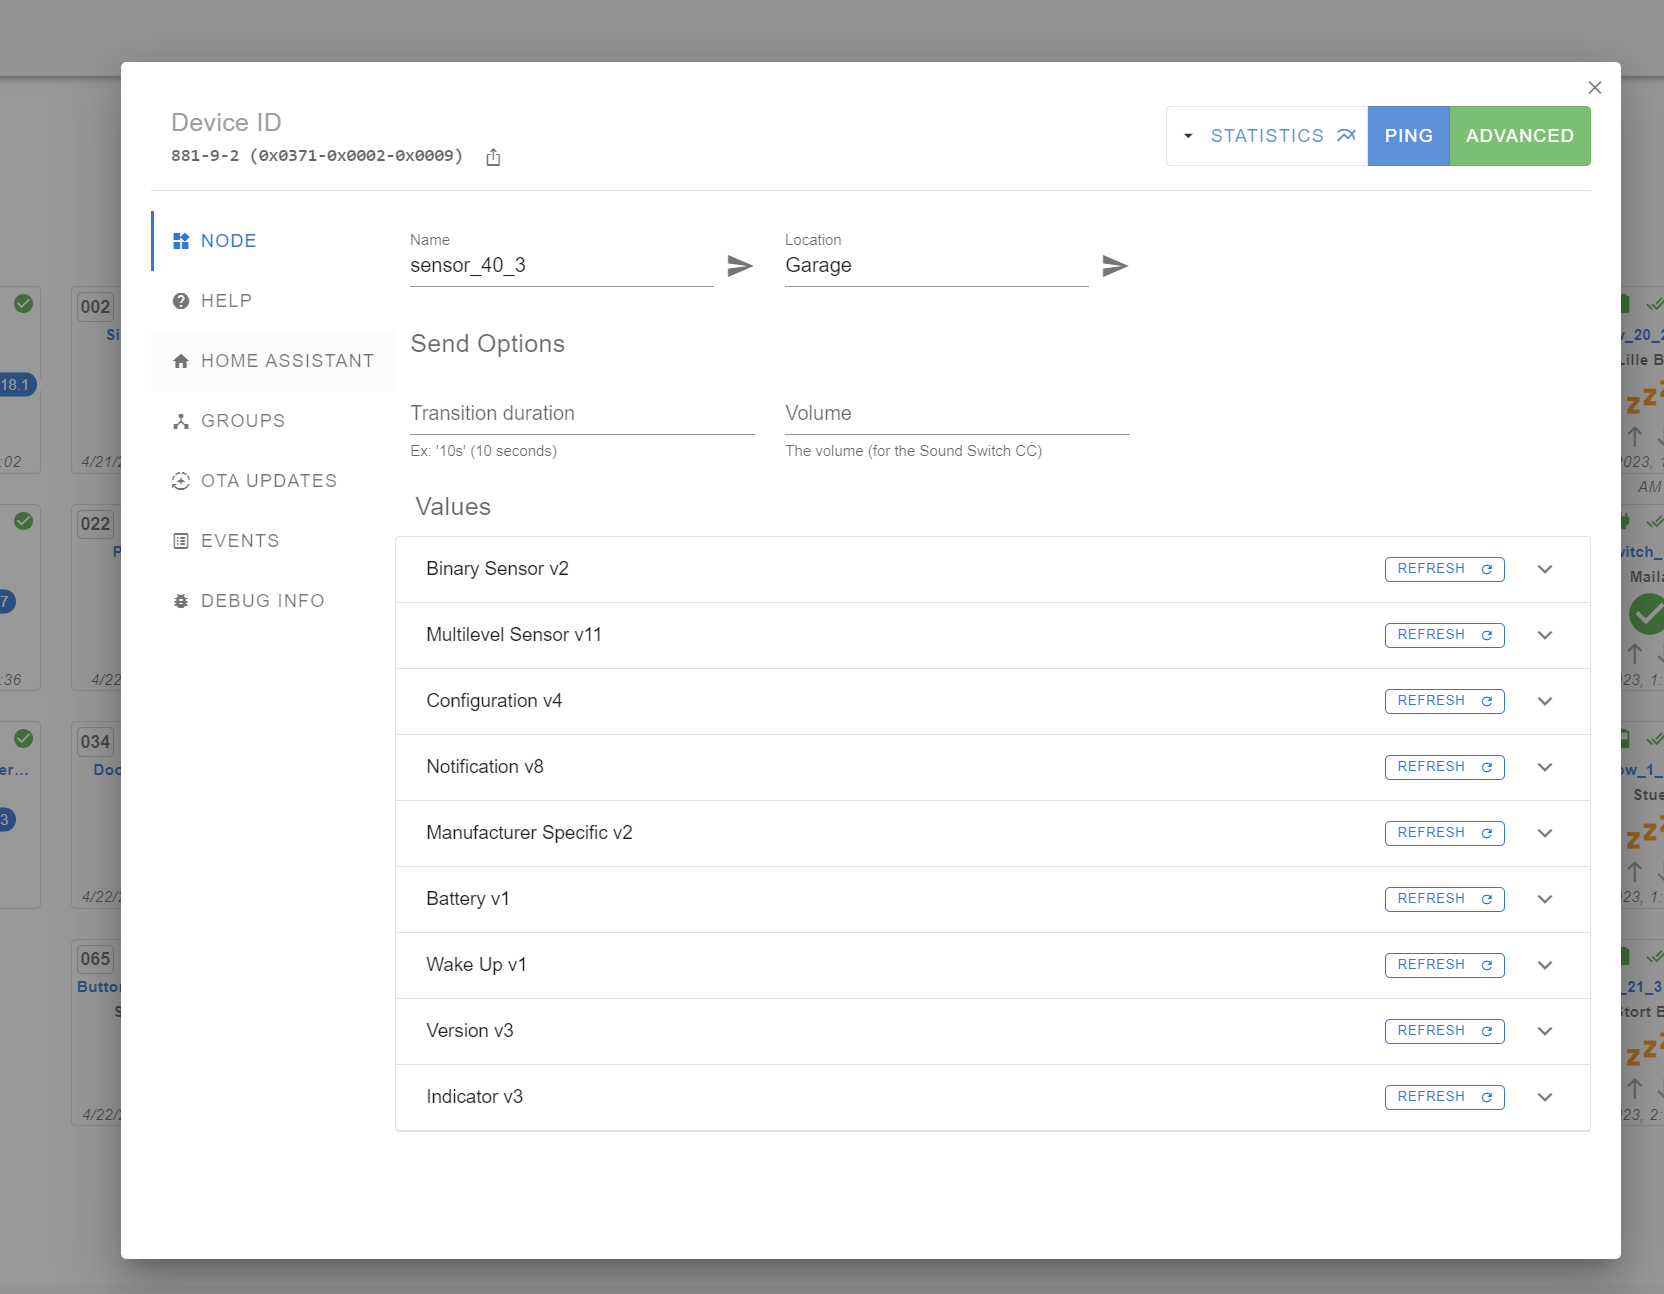Viewport: 1664px width, 1294px height.
Task: Open the STATISTICS tab
Action: [x=1267, y=136]
